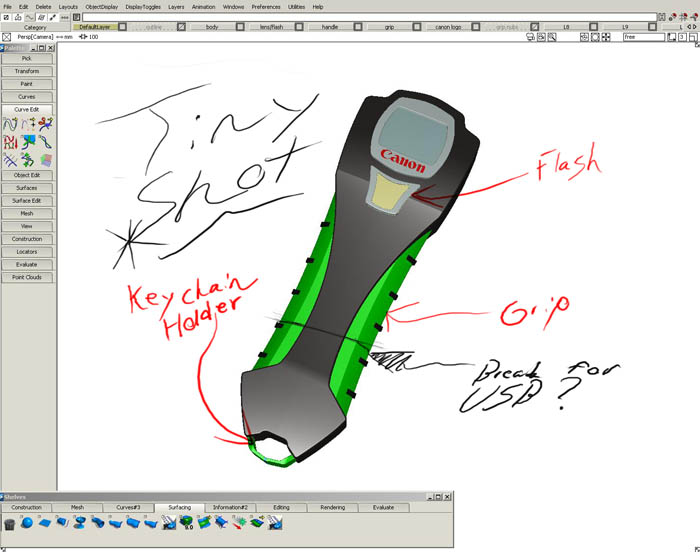The image size is (700, 552).
Task: Click the Persp[Camera] view title
Action: 35,37
